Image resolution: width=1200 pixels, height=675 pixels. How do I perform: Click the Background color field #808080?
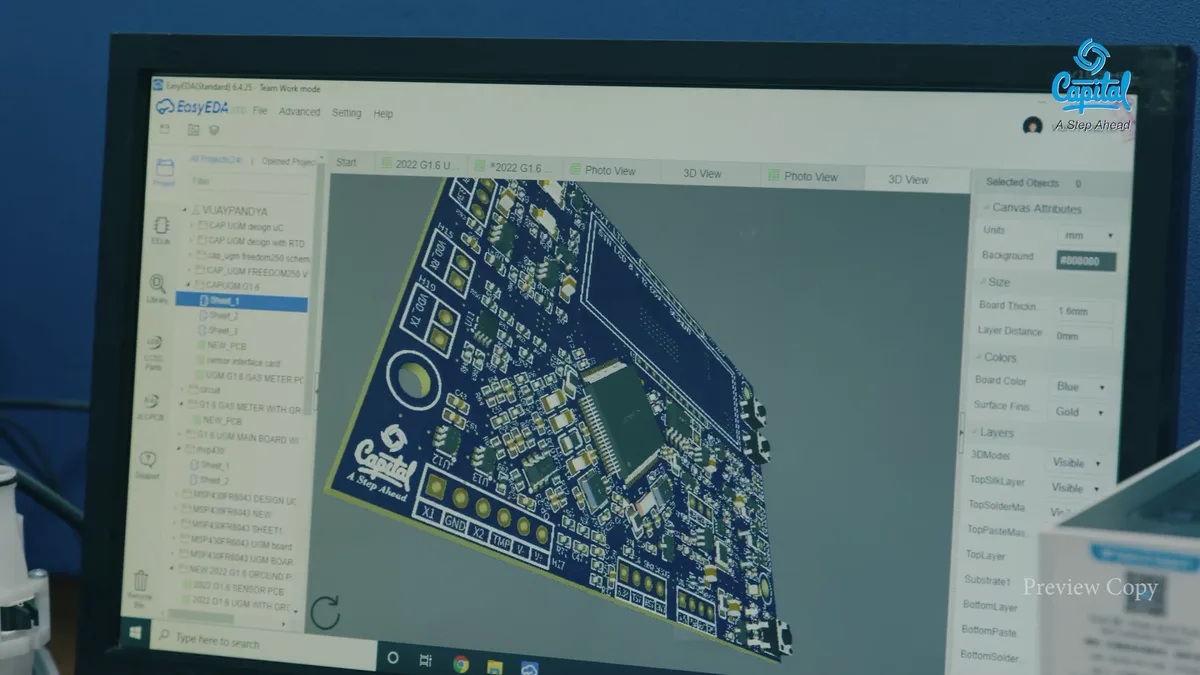point(1086,261)
